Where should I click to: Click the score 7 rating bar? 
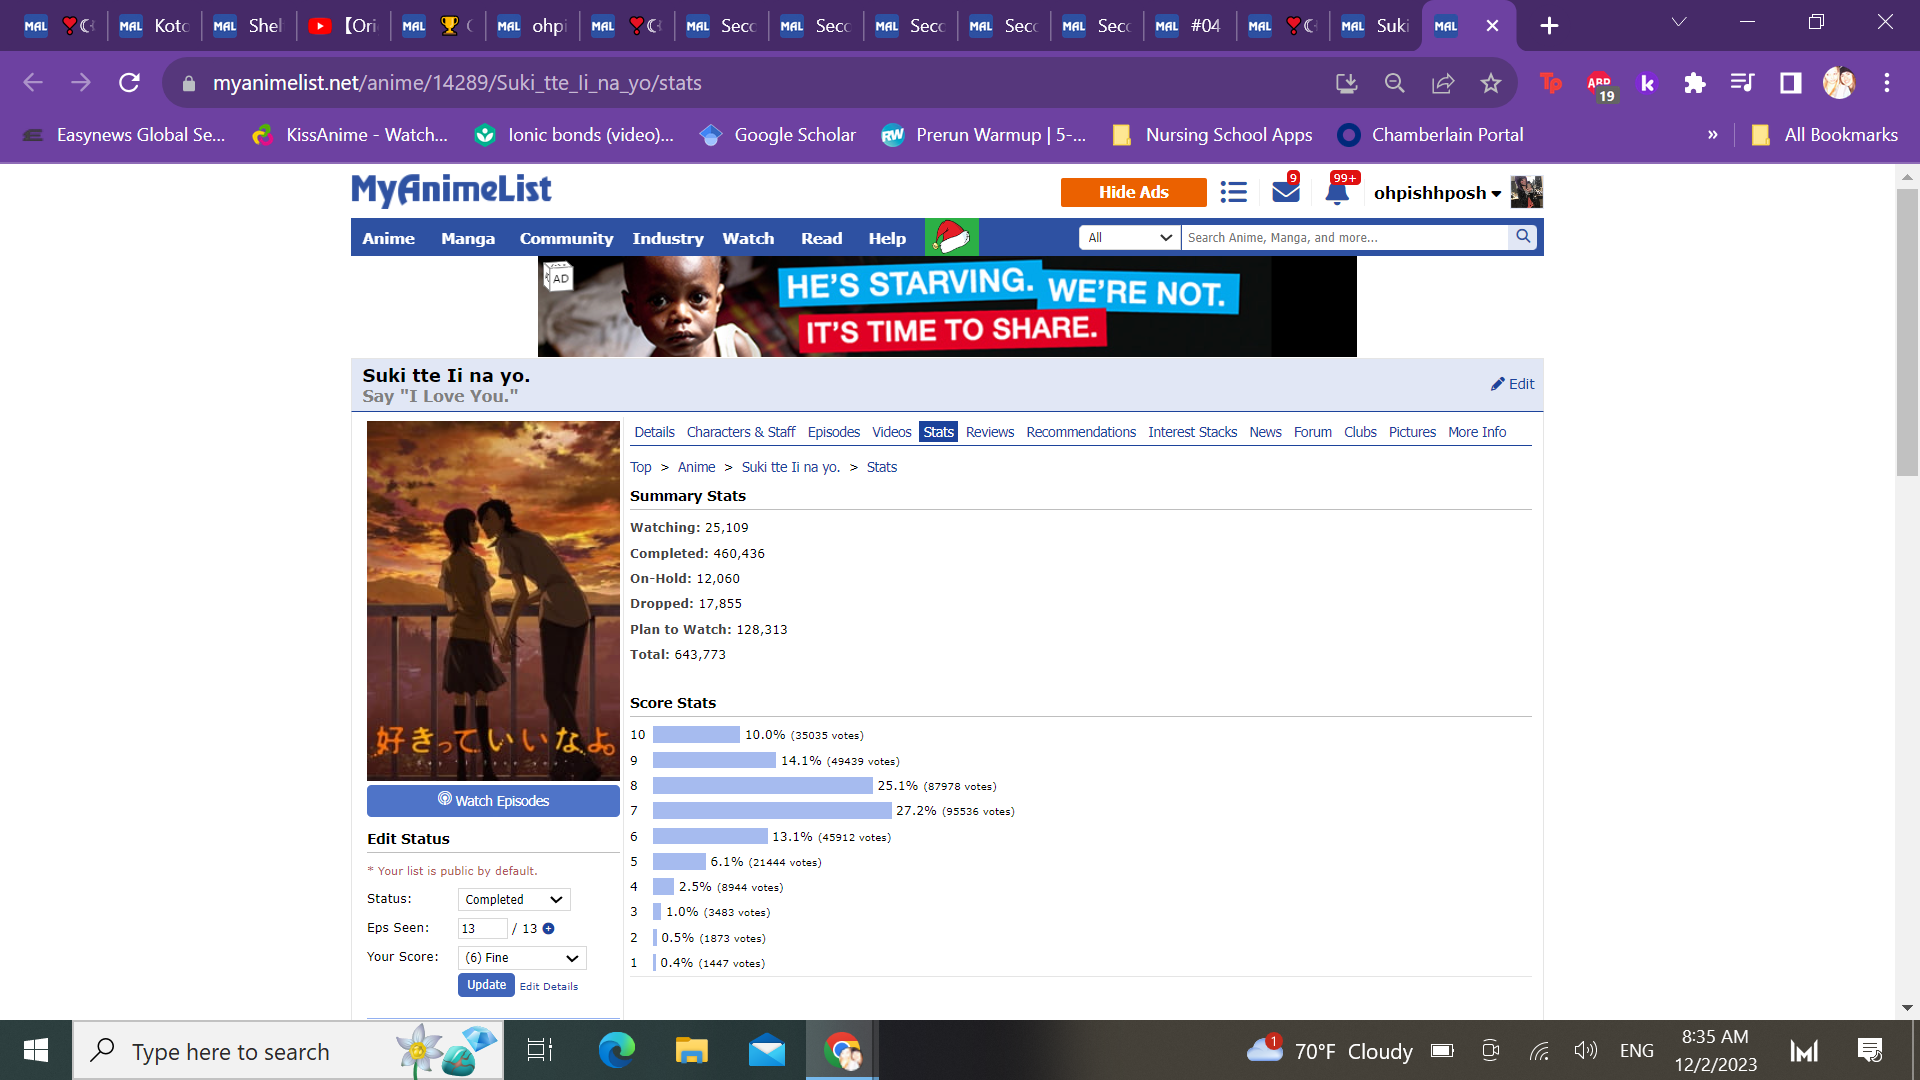tap(771, 811)
